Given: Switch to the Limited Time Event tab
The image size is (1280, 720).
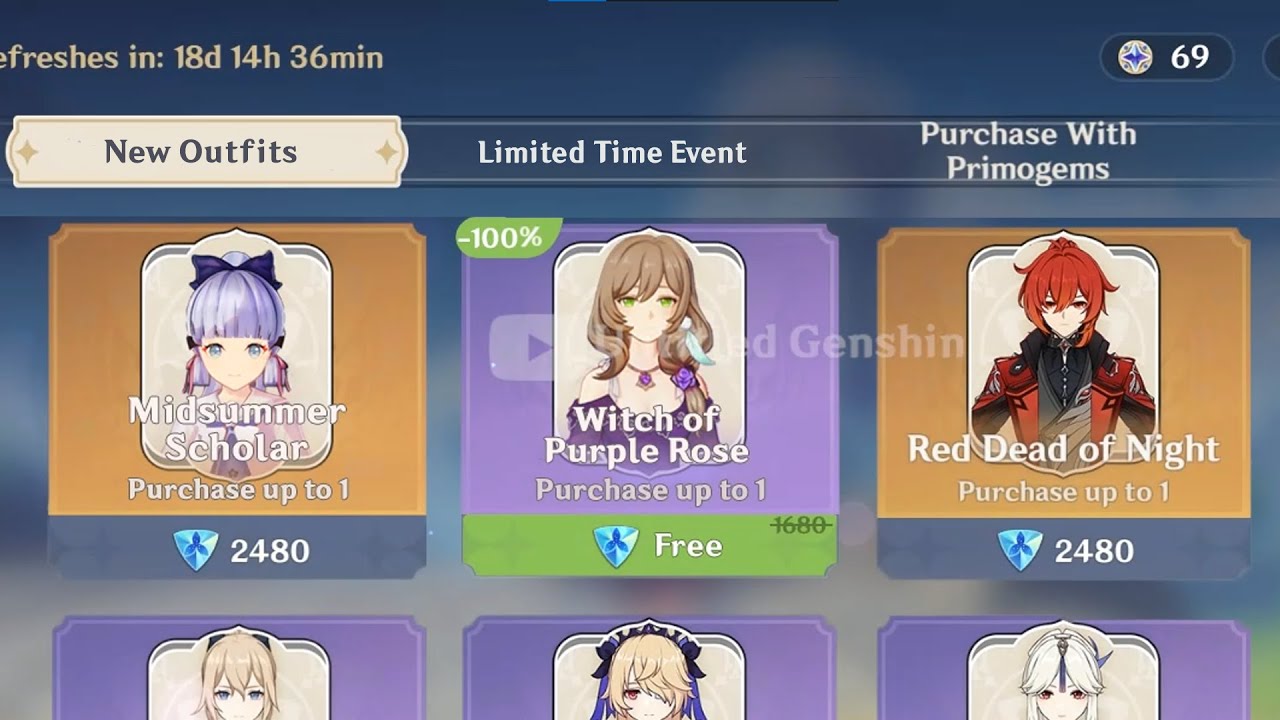Looking at the screenshot, I should (612, 152).
